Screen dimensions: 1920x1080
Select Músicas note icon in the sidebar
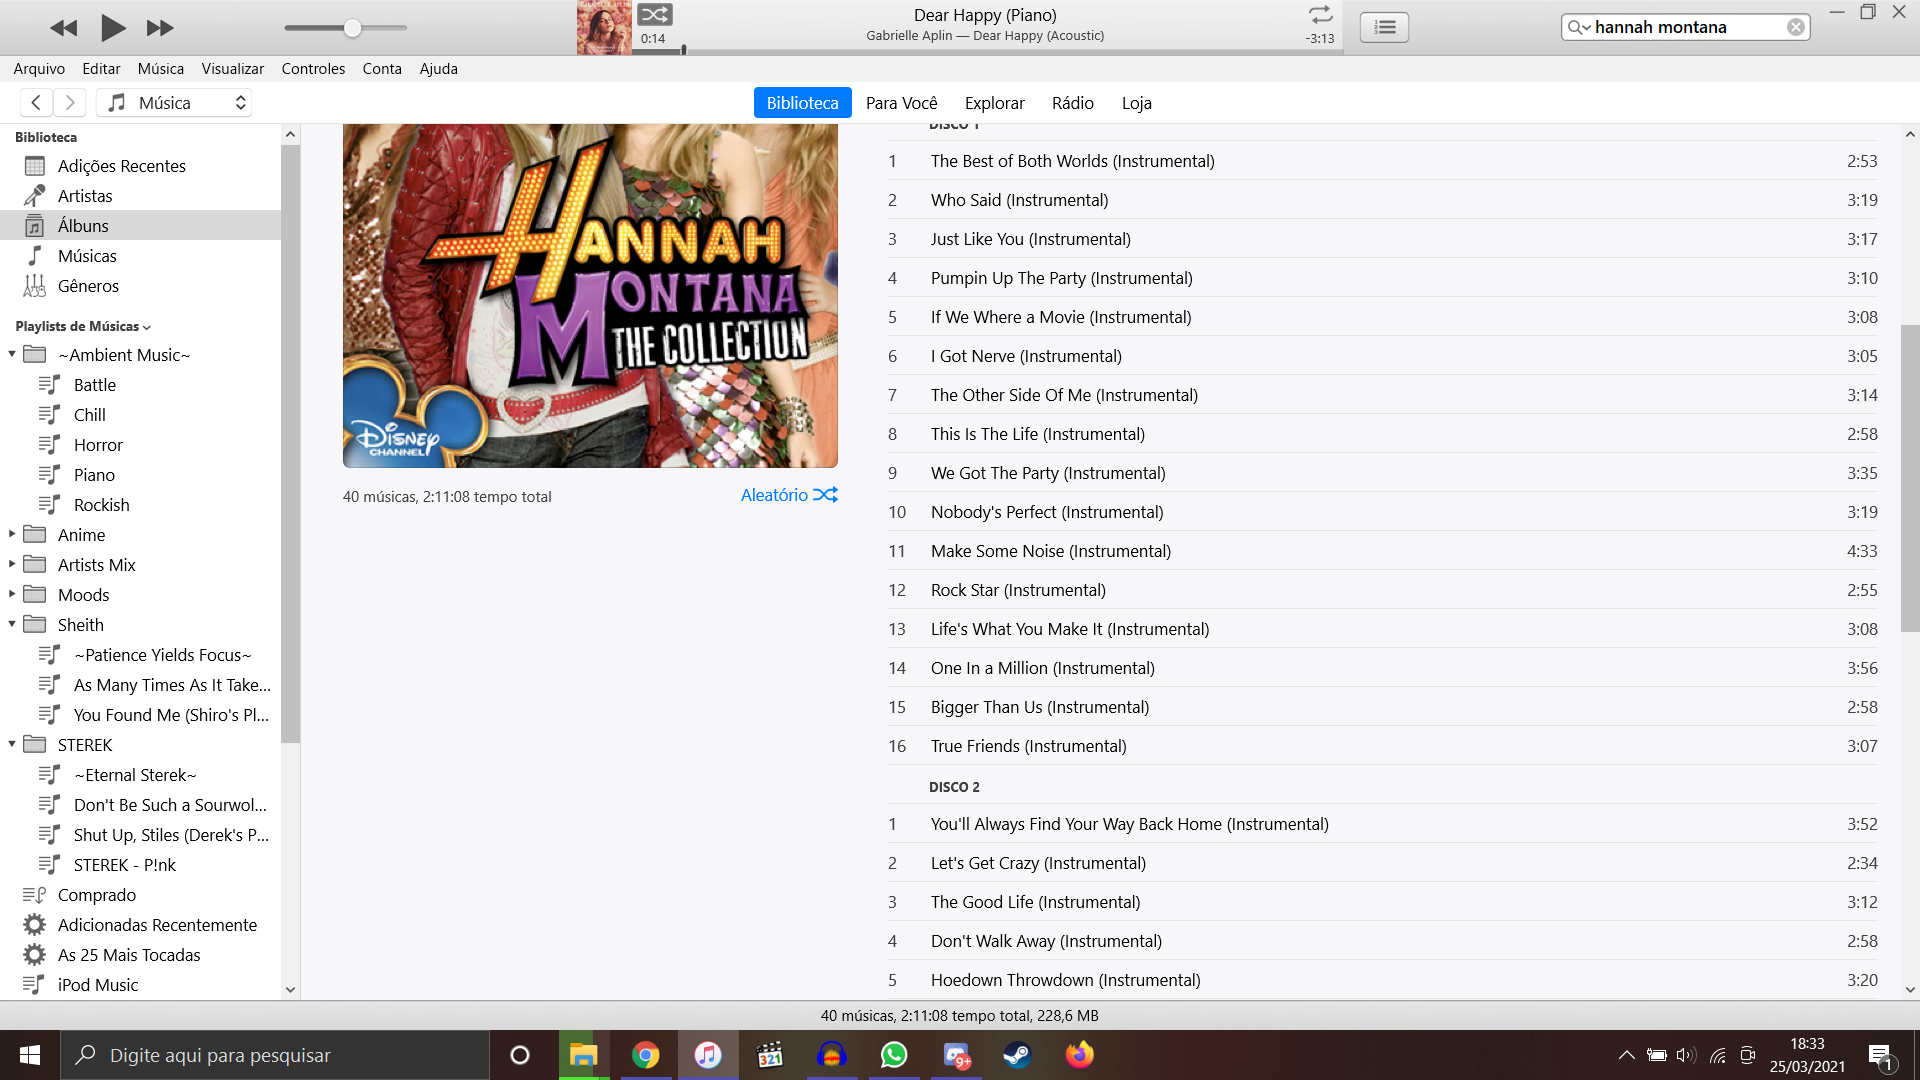[35, 256]
